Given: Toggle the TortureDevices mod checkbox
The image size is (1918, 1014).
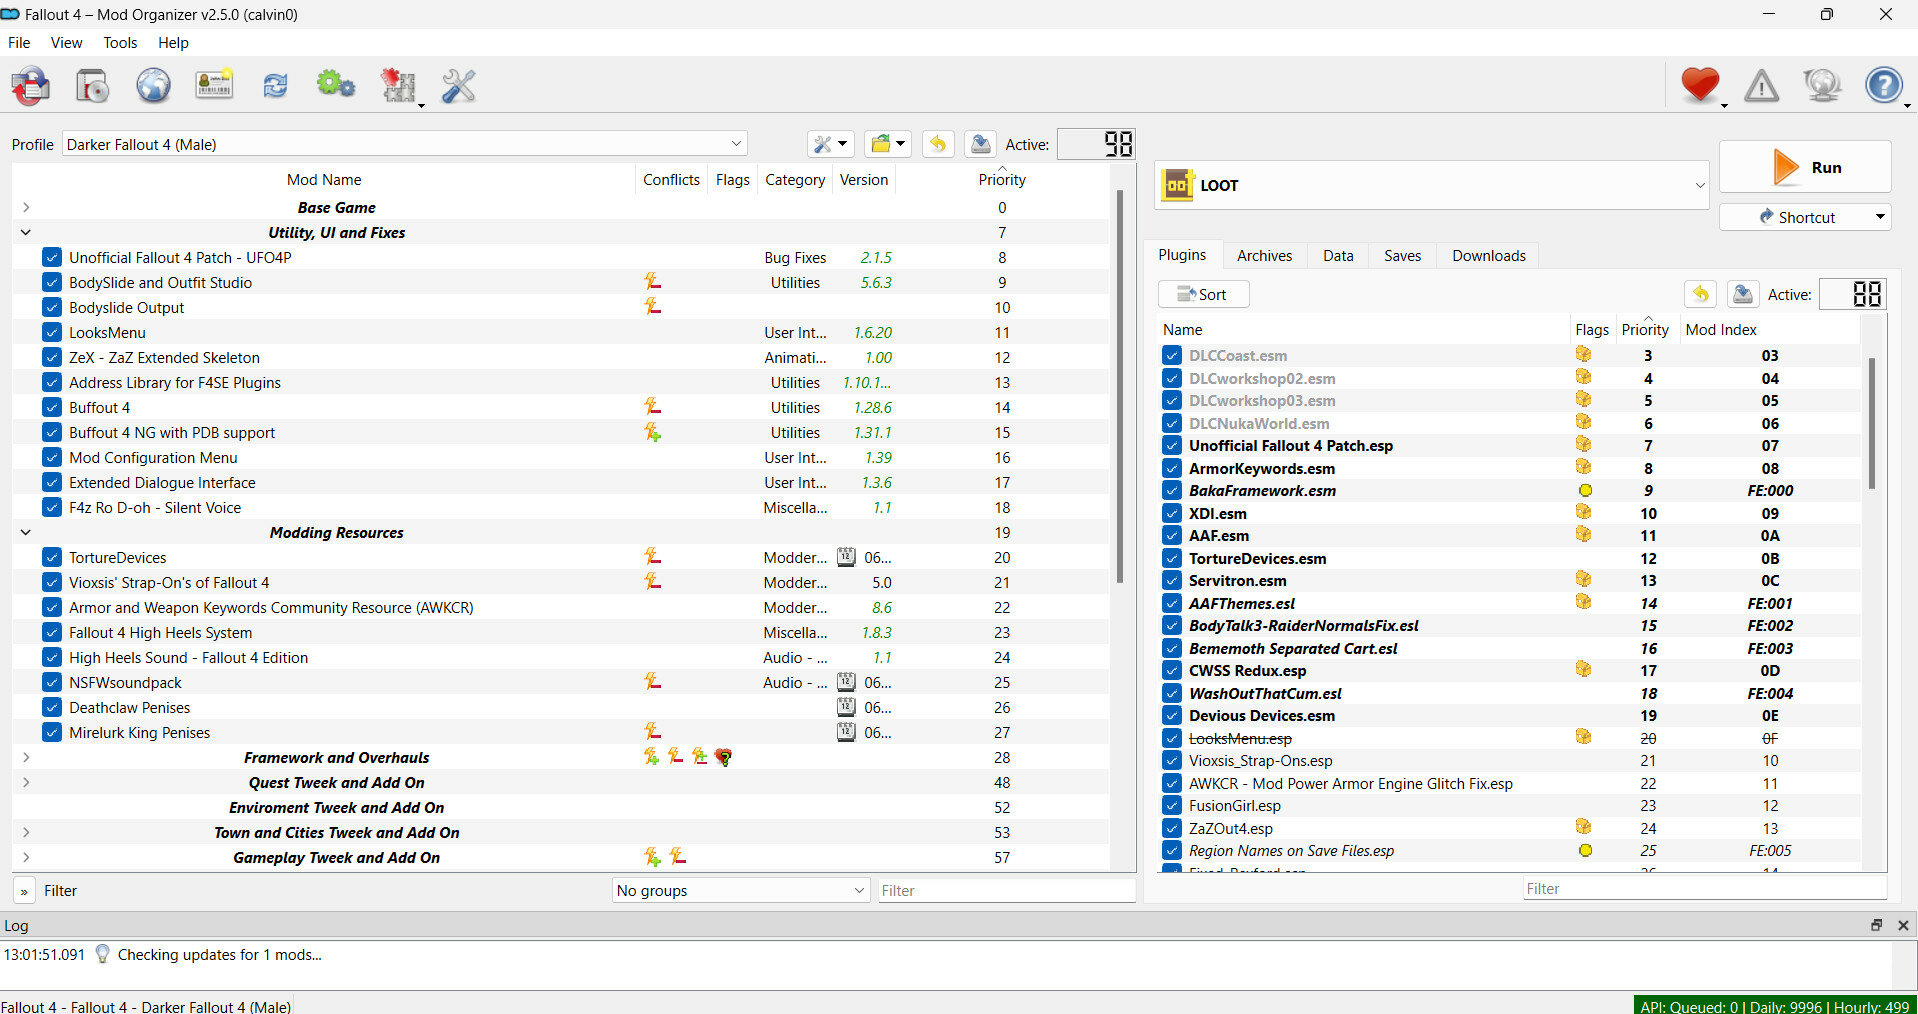Looking at the screenshot, I should pyautogui.click(x=52, y=557).
